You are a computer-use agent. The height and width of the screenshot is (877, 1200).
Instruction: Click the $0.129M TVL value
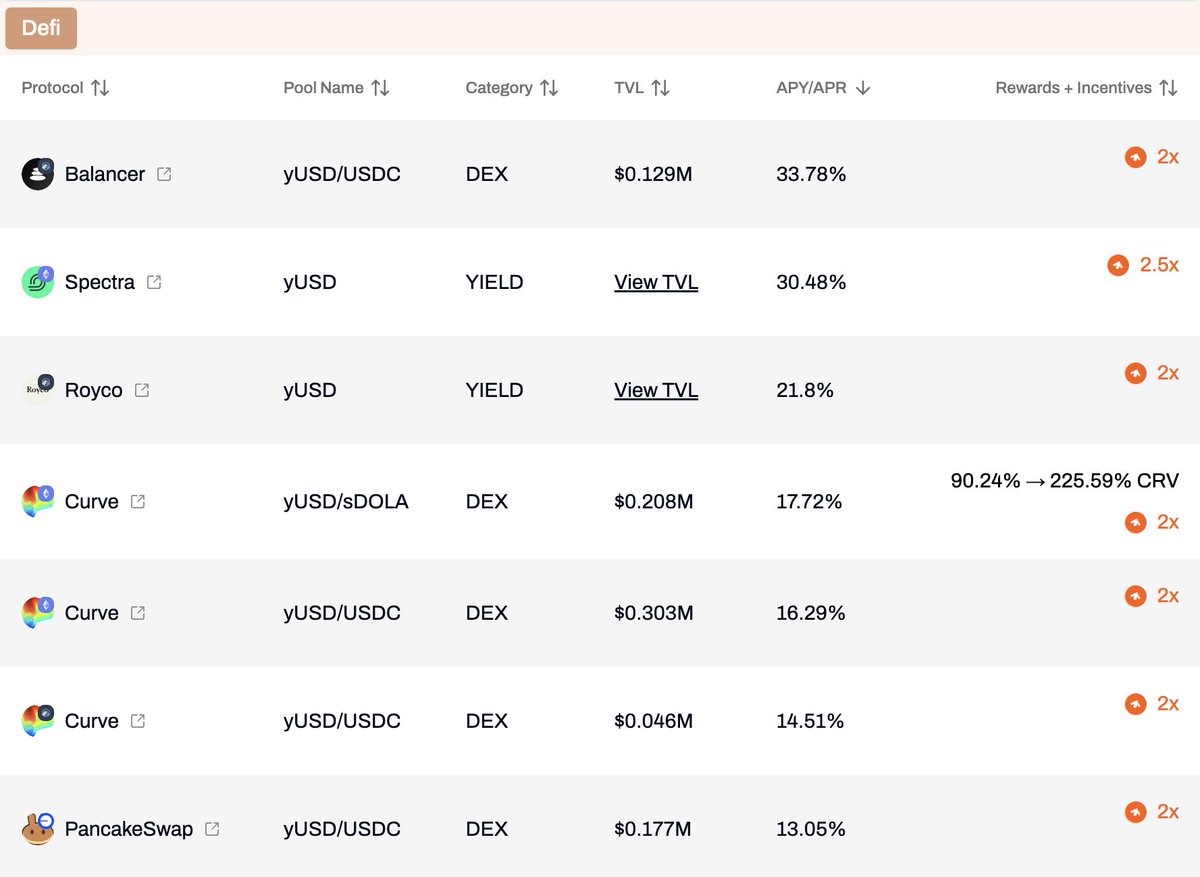653,174
